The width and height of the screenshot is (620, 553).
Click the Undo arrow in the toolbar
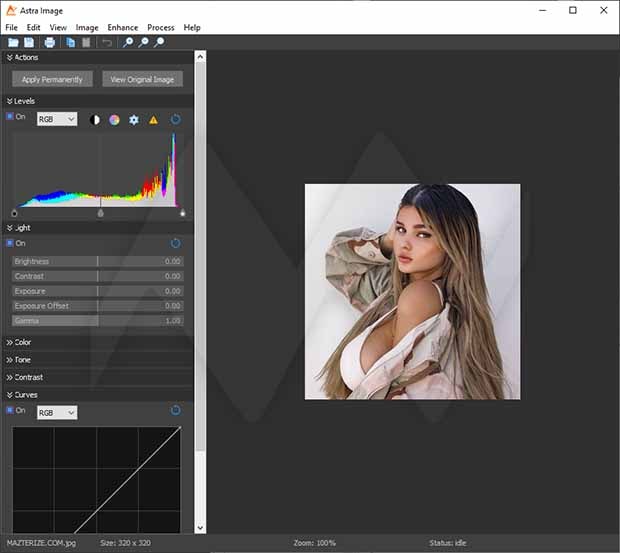tap(107, 42)
